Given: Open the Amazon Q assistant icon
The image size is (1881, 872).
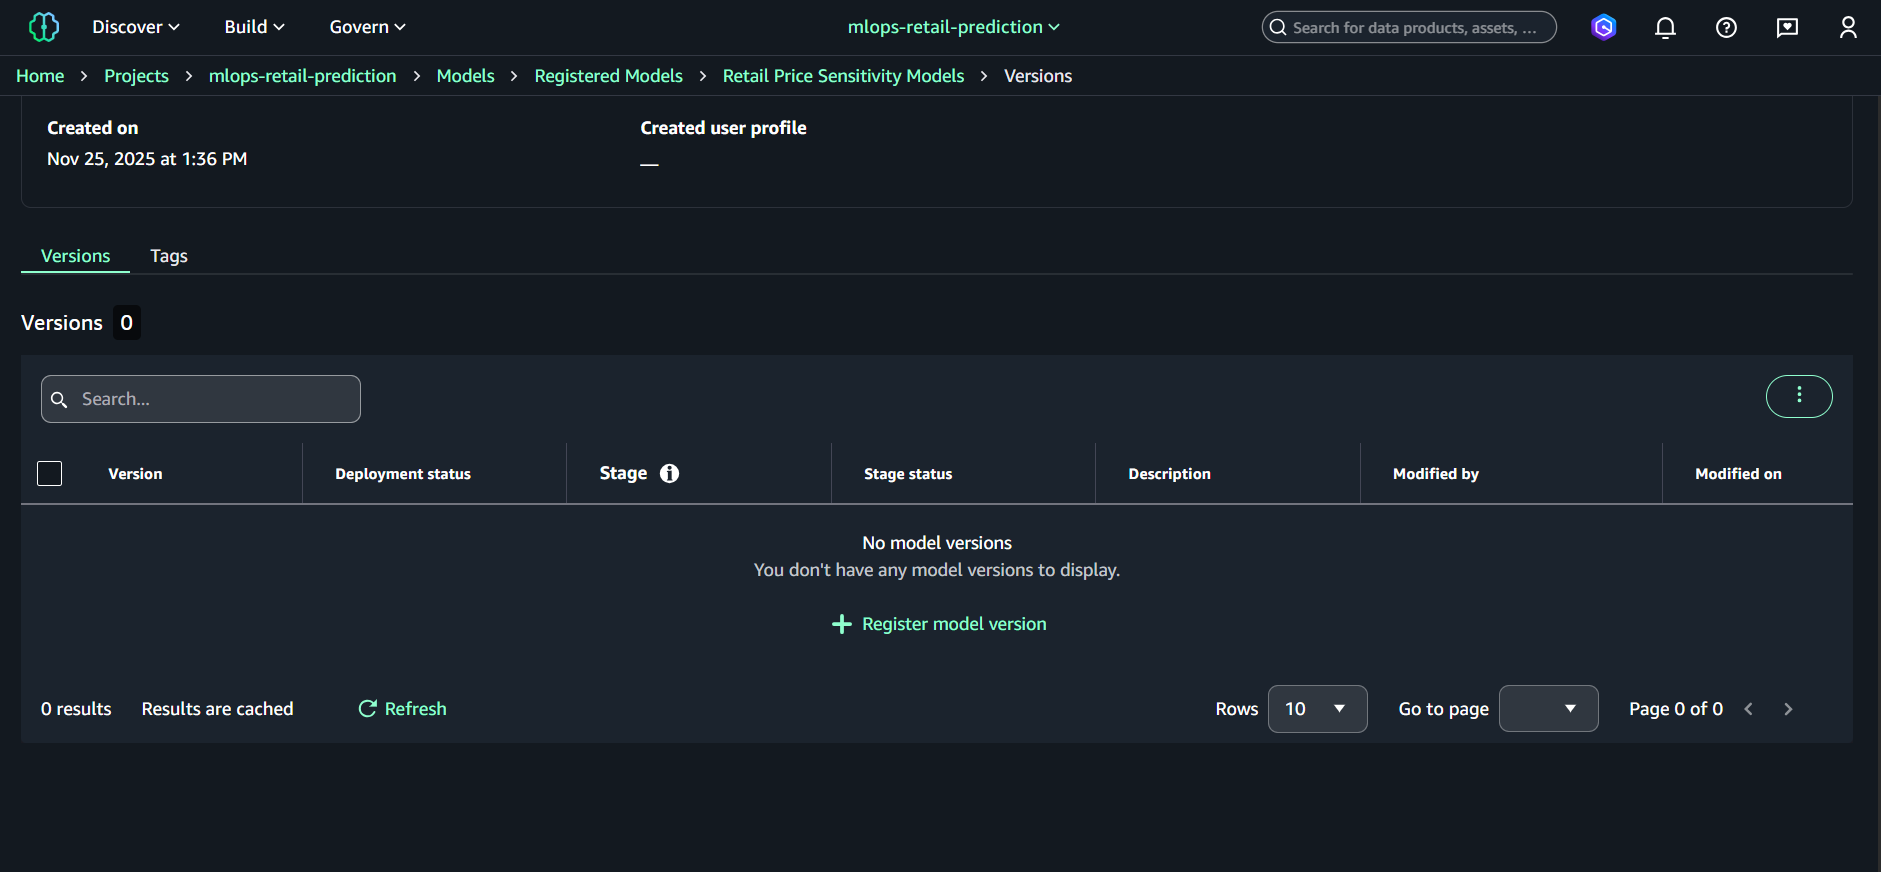Looking at the screenshot, I should click(x=1603, y=27).
